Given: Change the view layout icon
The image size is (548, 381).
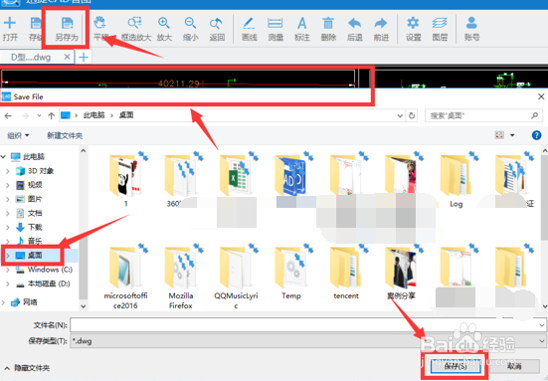Looking at the screenshot, I should (499, 135).
